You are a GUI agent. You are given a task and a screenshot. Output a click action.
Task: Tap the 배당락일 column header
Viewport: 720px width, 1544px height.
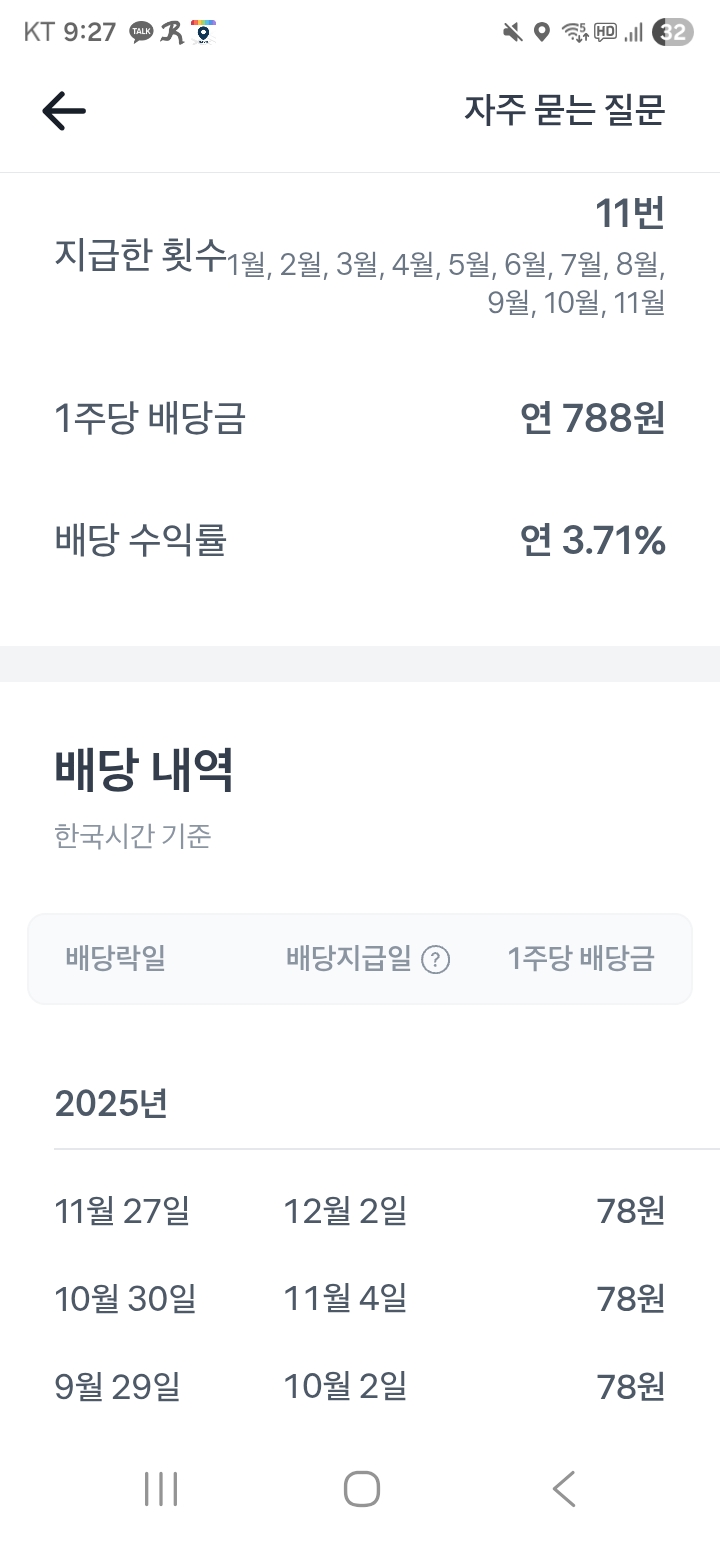(115, 959)
